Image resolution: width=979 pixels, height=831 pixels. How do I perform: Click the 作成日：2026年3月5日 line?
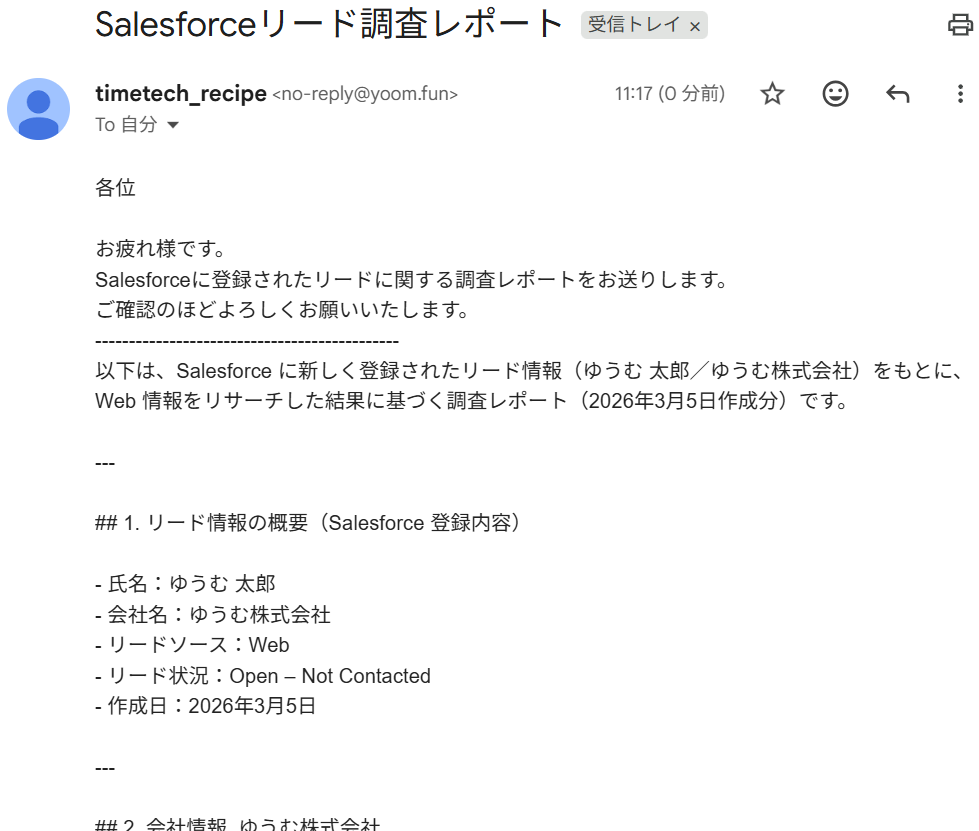pos(211,706)
